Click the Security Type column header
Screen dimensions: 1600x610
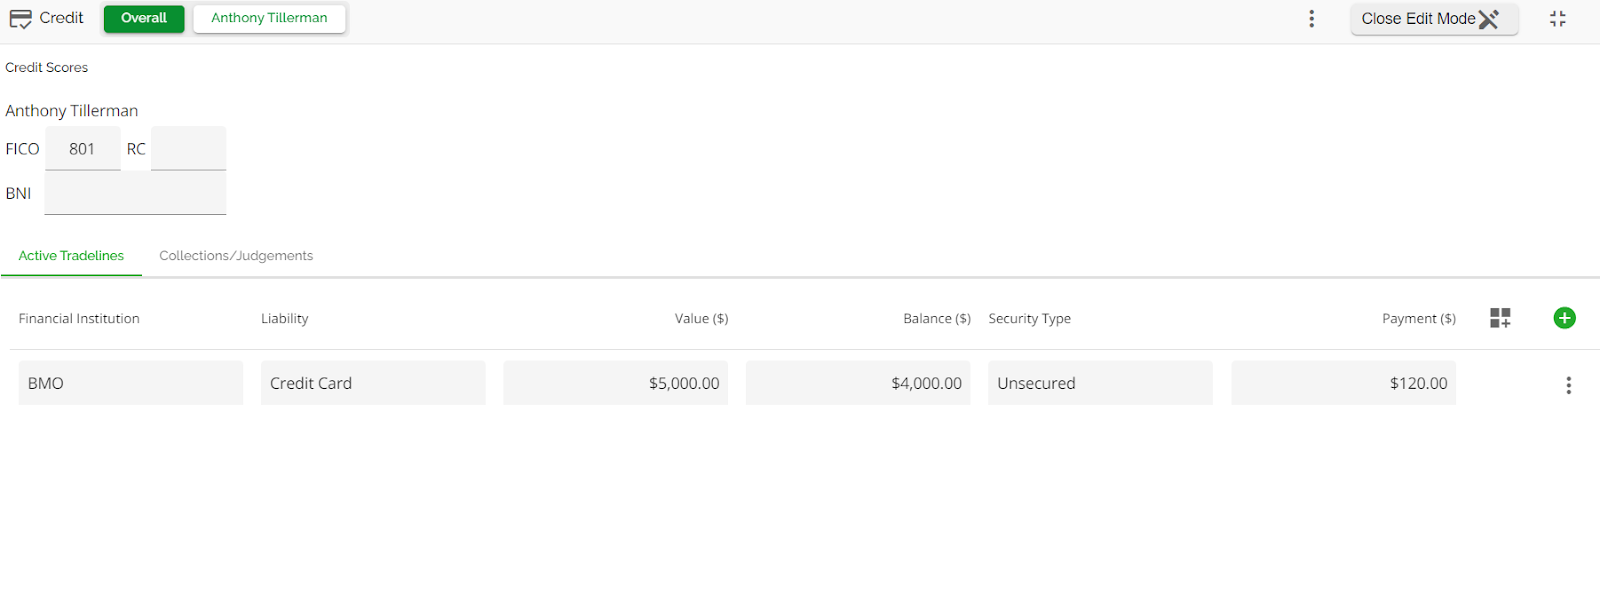[x=1029, y=318]
